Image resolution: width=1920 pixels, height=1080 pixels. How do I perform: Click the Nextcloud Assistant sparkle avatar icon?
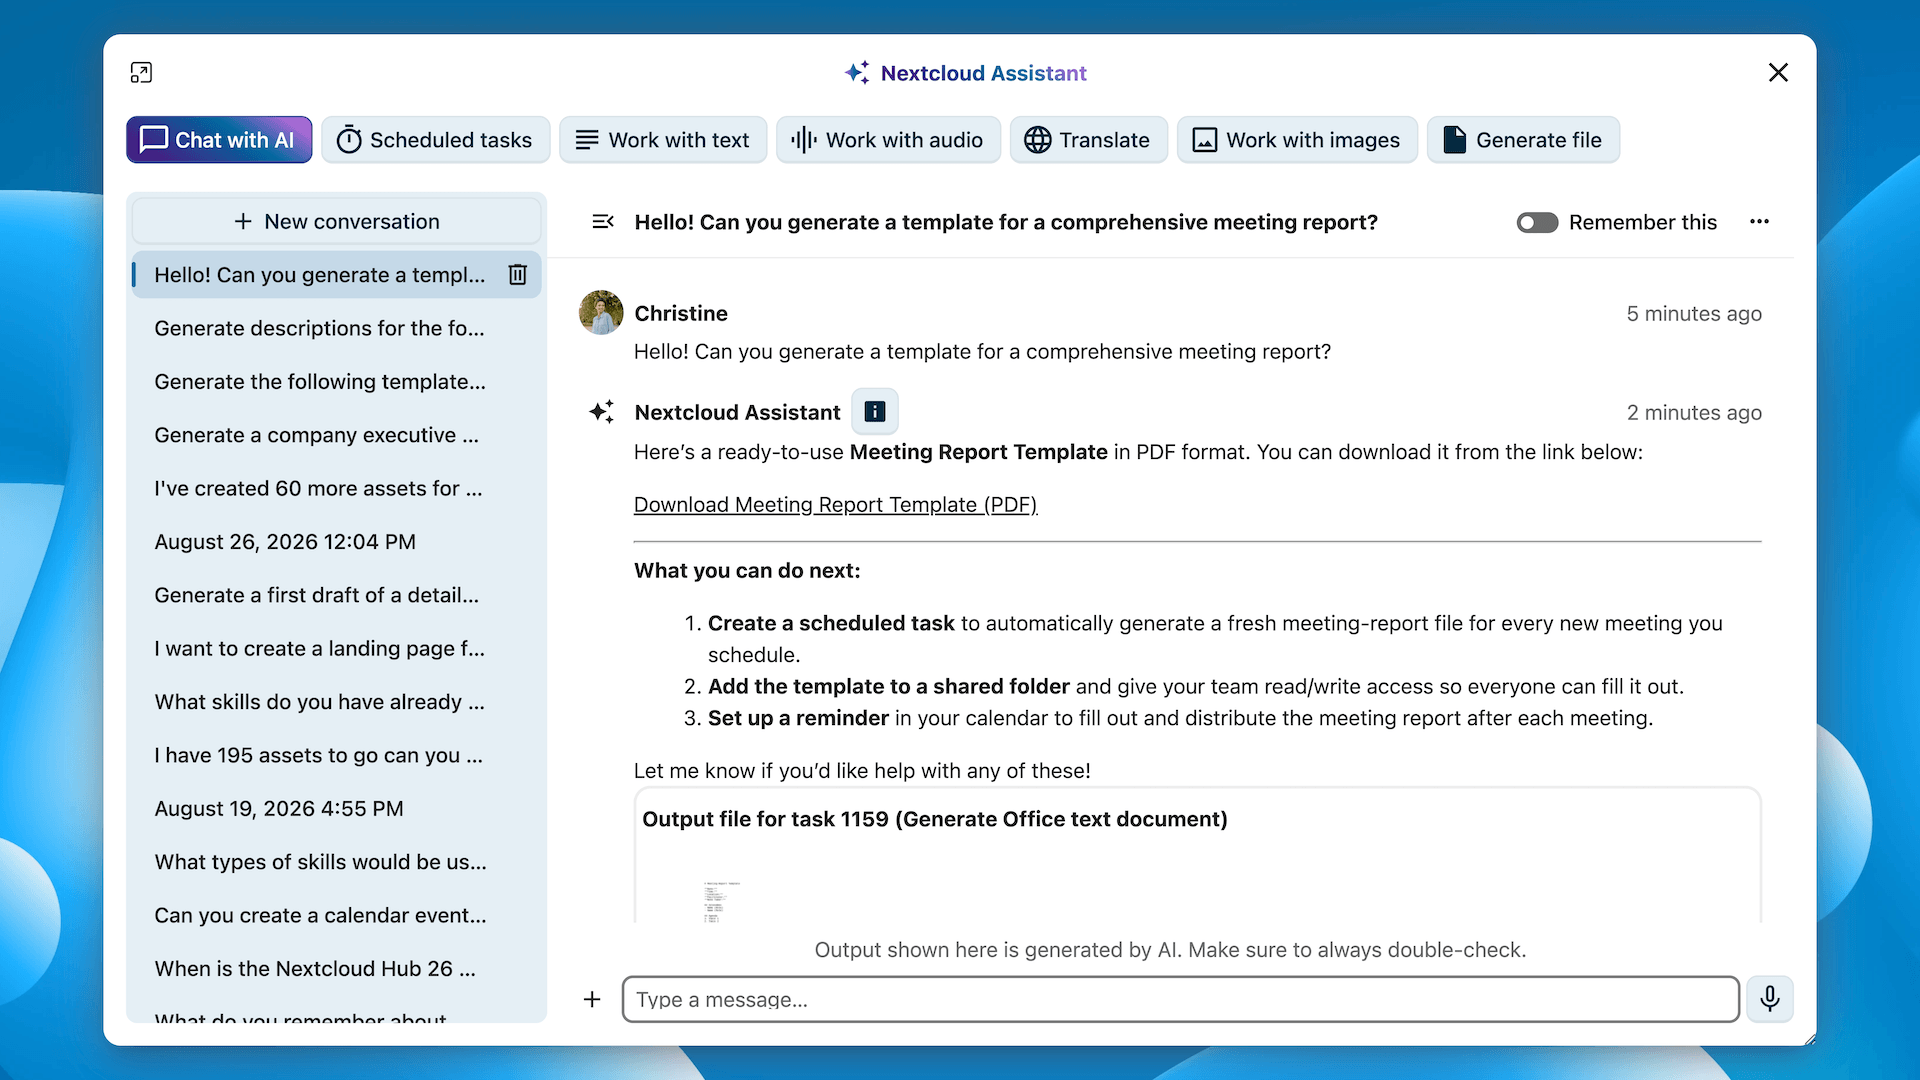pos(602,411)
